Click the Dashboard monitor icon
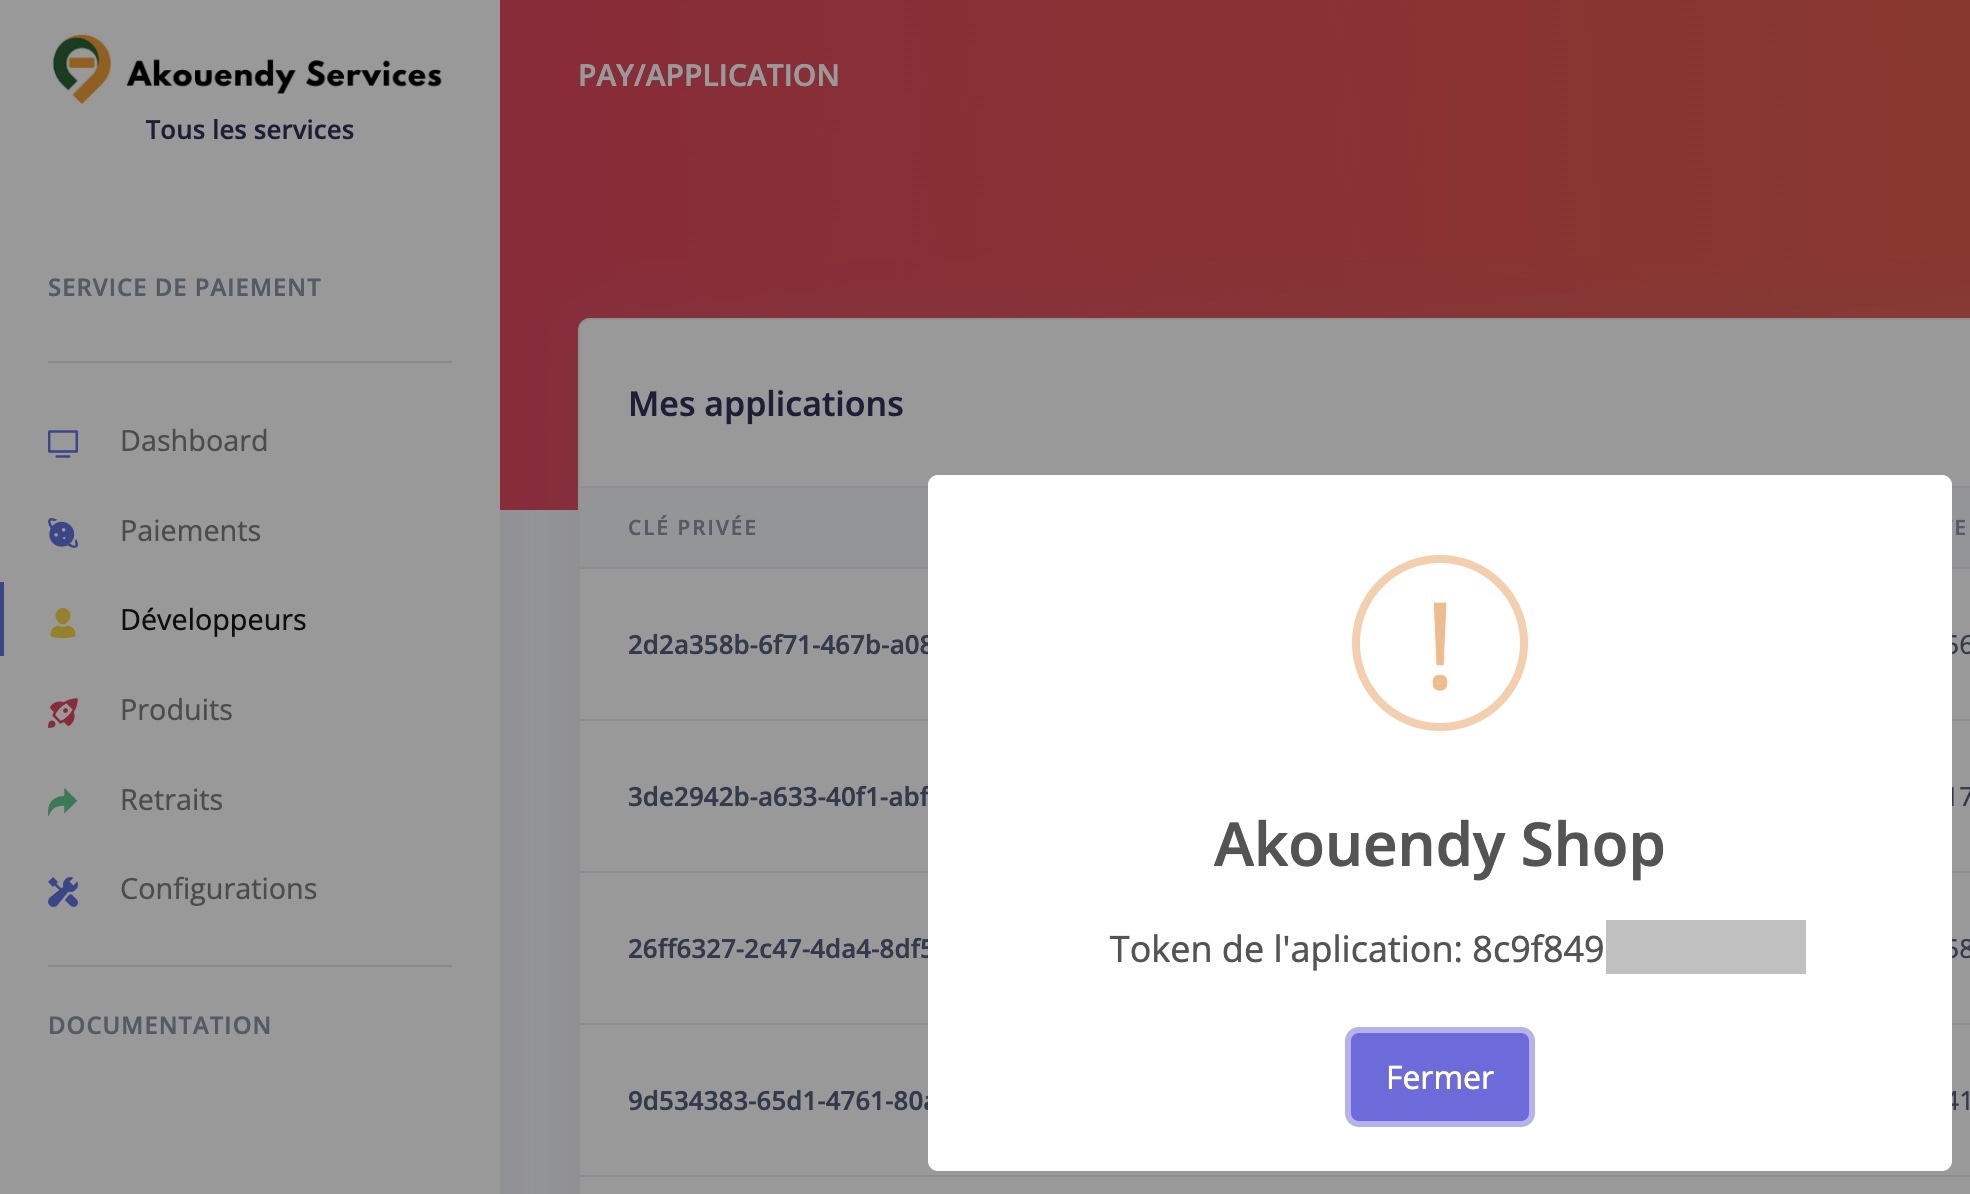The width and height of the screenshot is (1970, 1194). coord(63,443)
